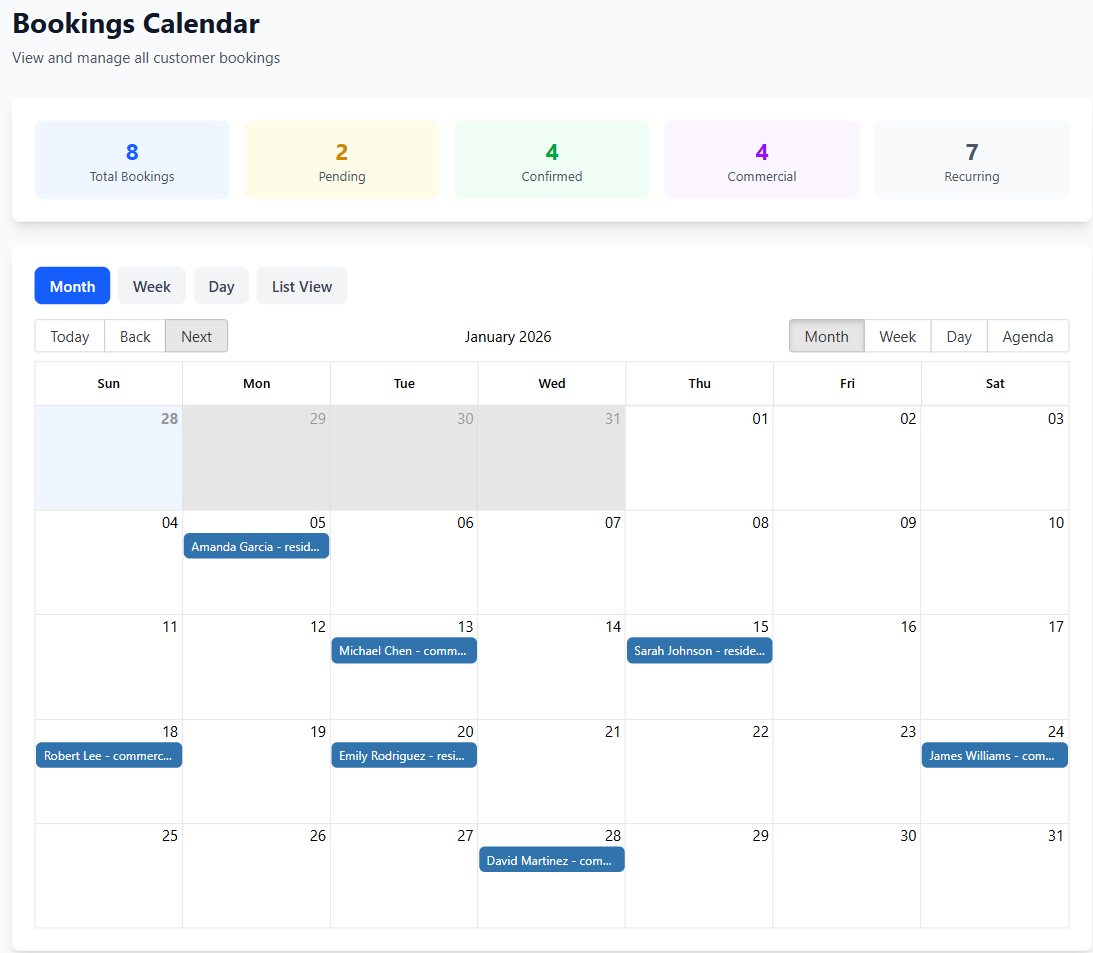Click the Pending bookings counter
The width and height of the screenshot is (1093, 953).
[341, 159]
